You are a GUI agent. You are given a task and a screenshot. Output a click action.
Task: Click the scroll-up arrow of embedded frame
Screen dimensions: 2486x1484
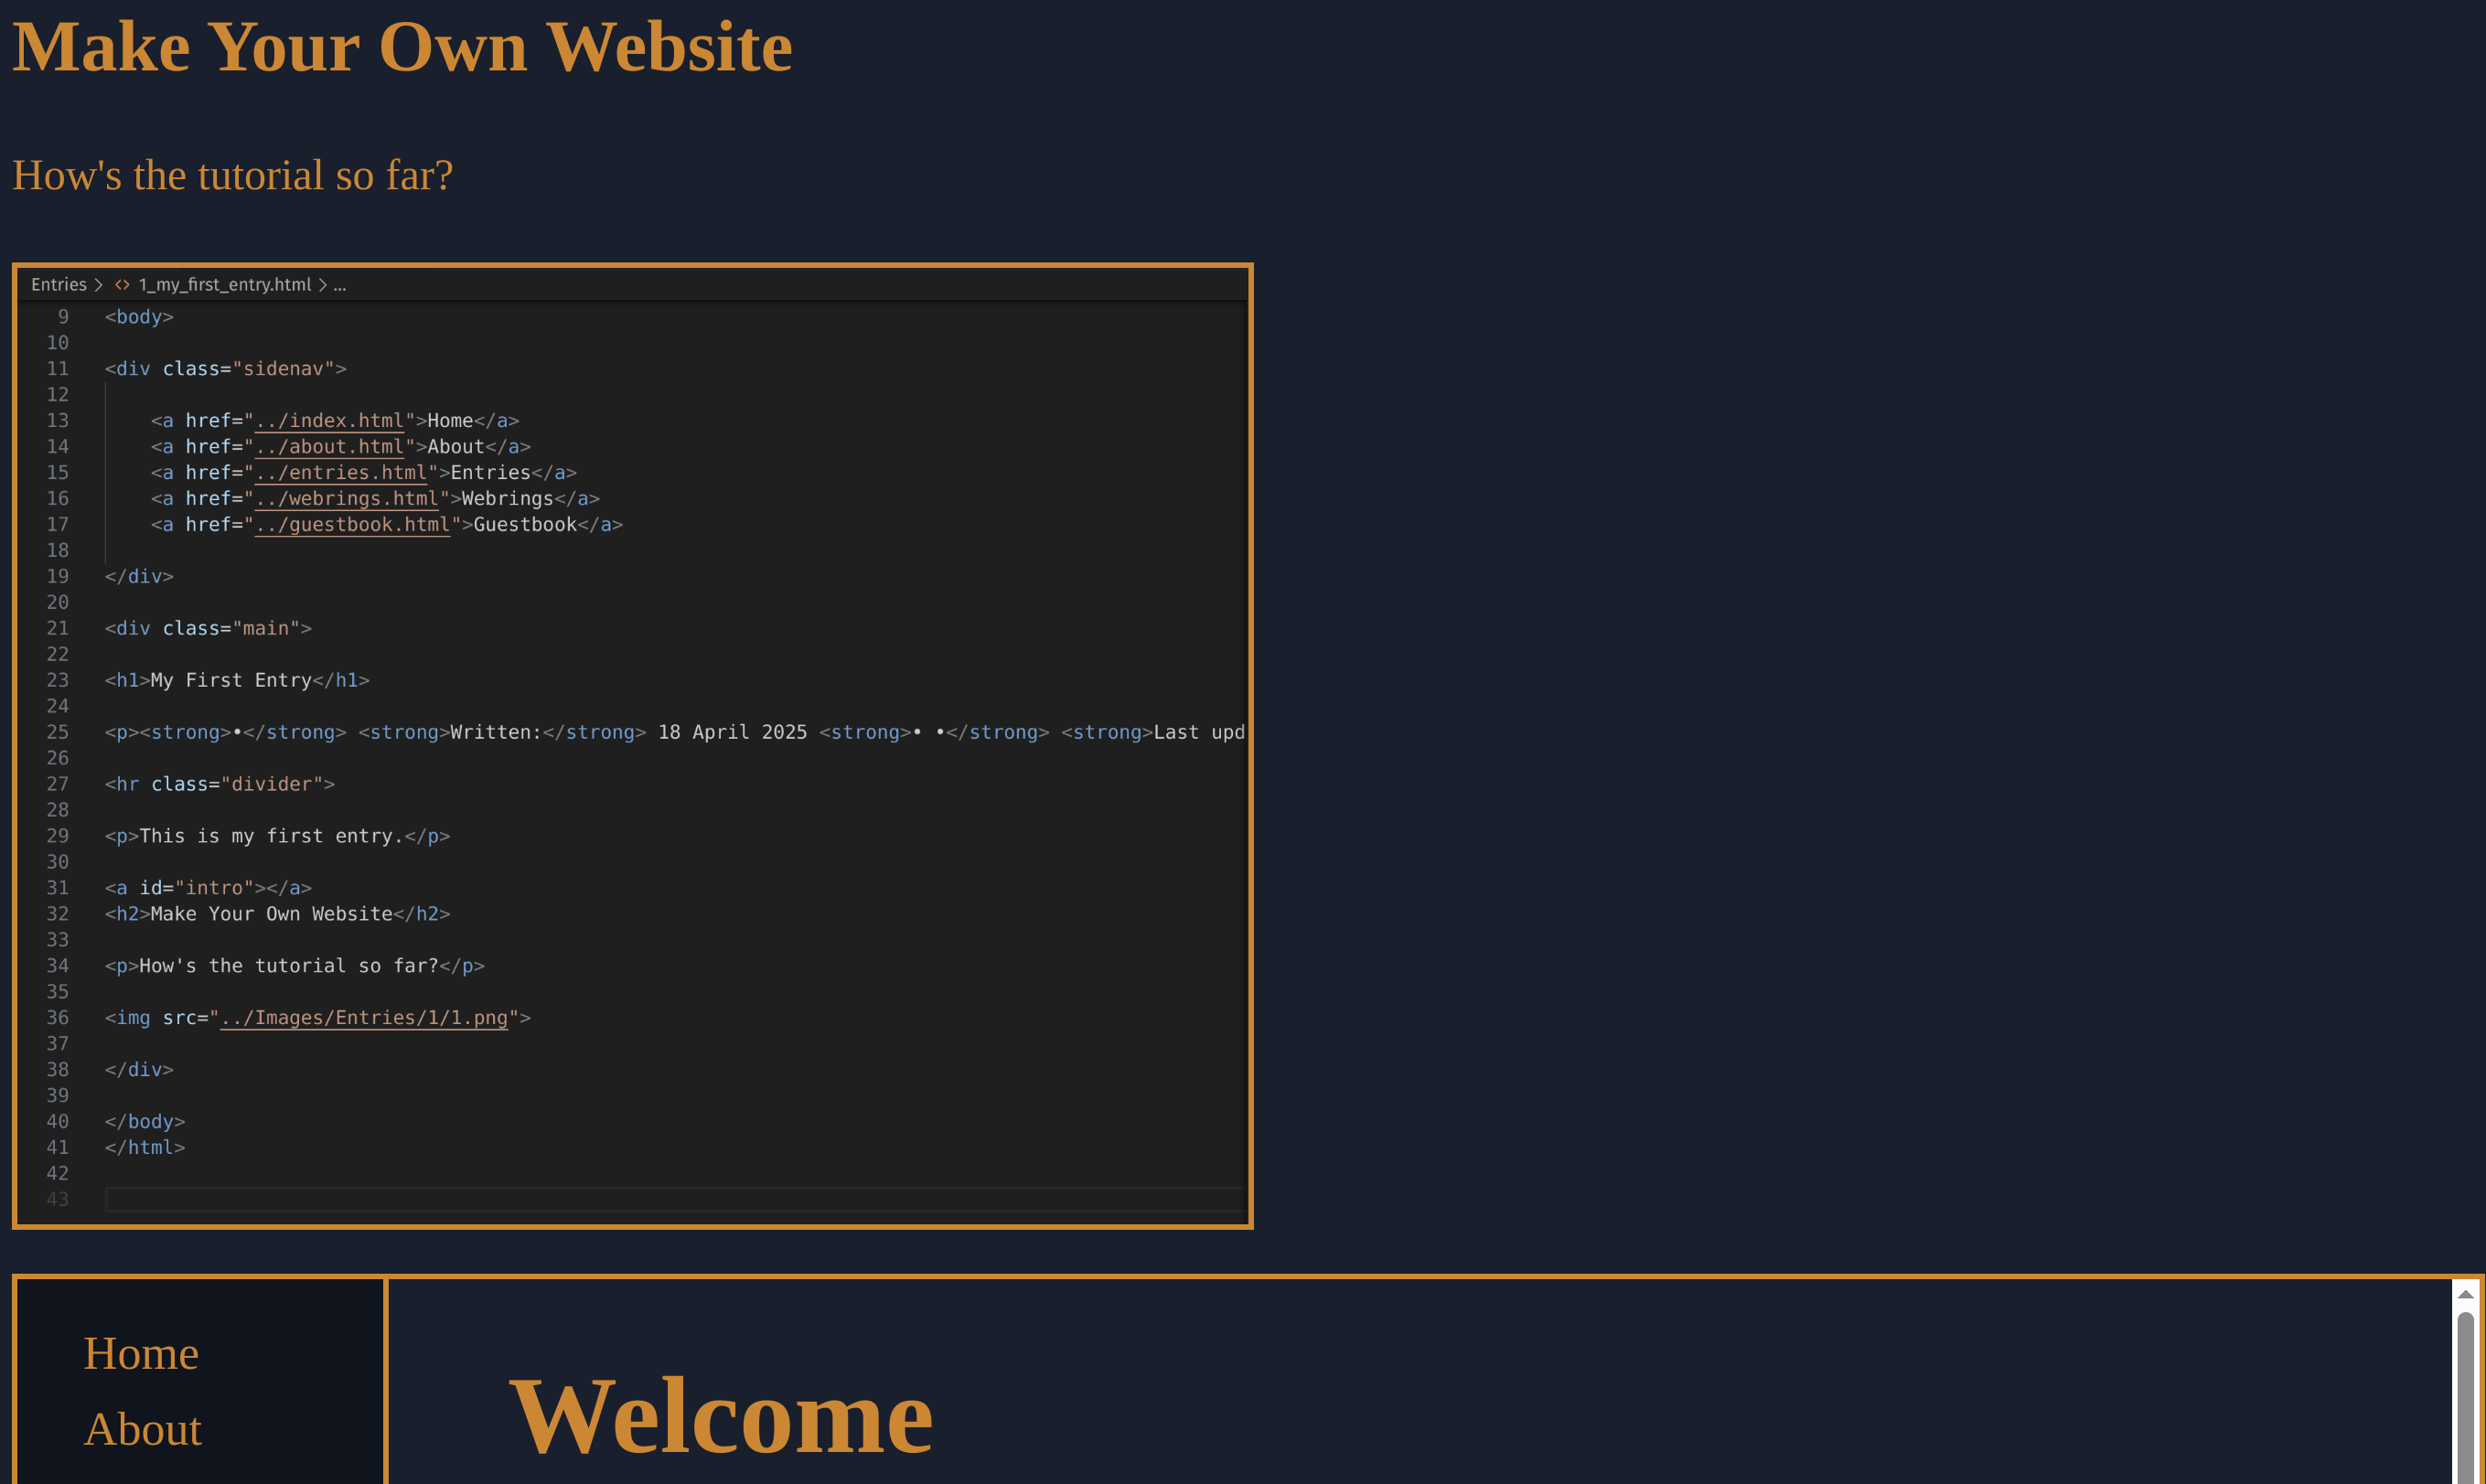[2465, 1295]
